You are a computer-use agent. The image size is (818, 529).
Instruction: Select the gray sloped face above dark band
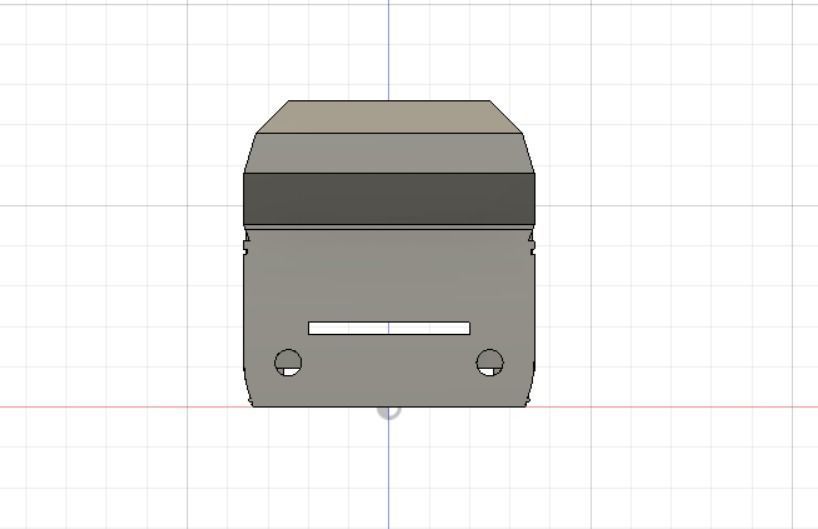(389, 153)
